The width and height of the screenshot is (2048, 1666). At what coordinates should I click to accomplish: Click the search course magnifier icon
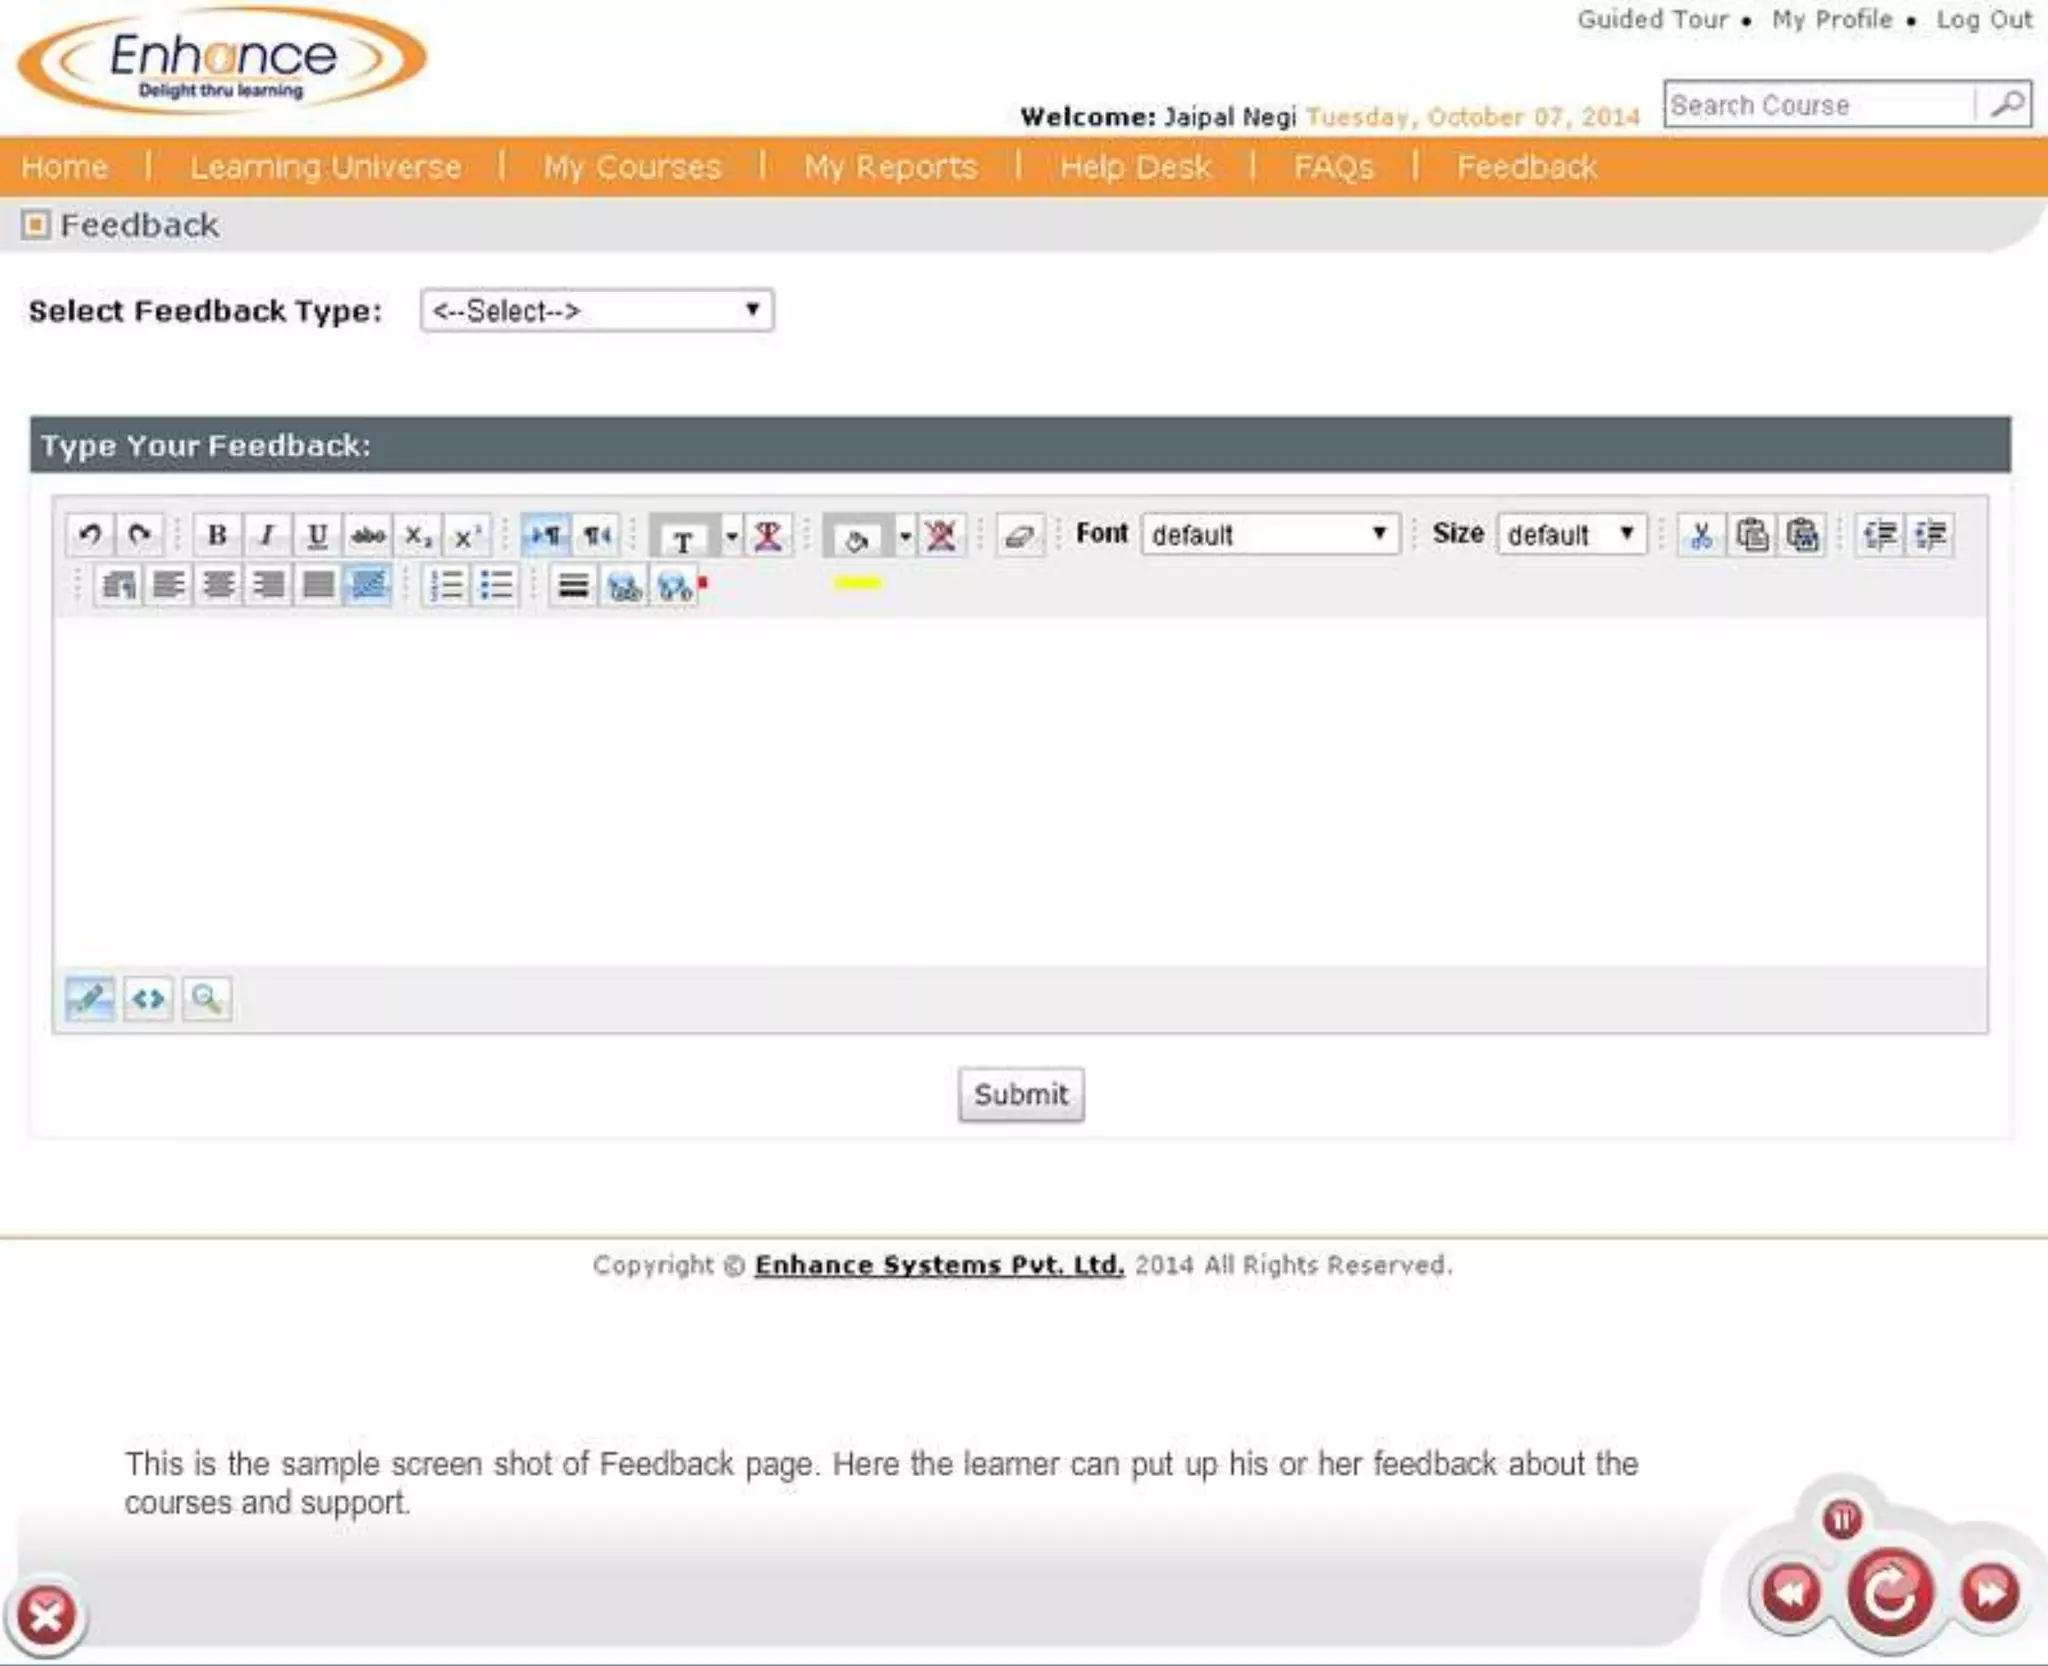point(2006,104)
